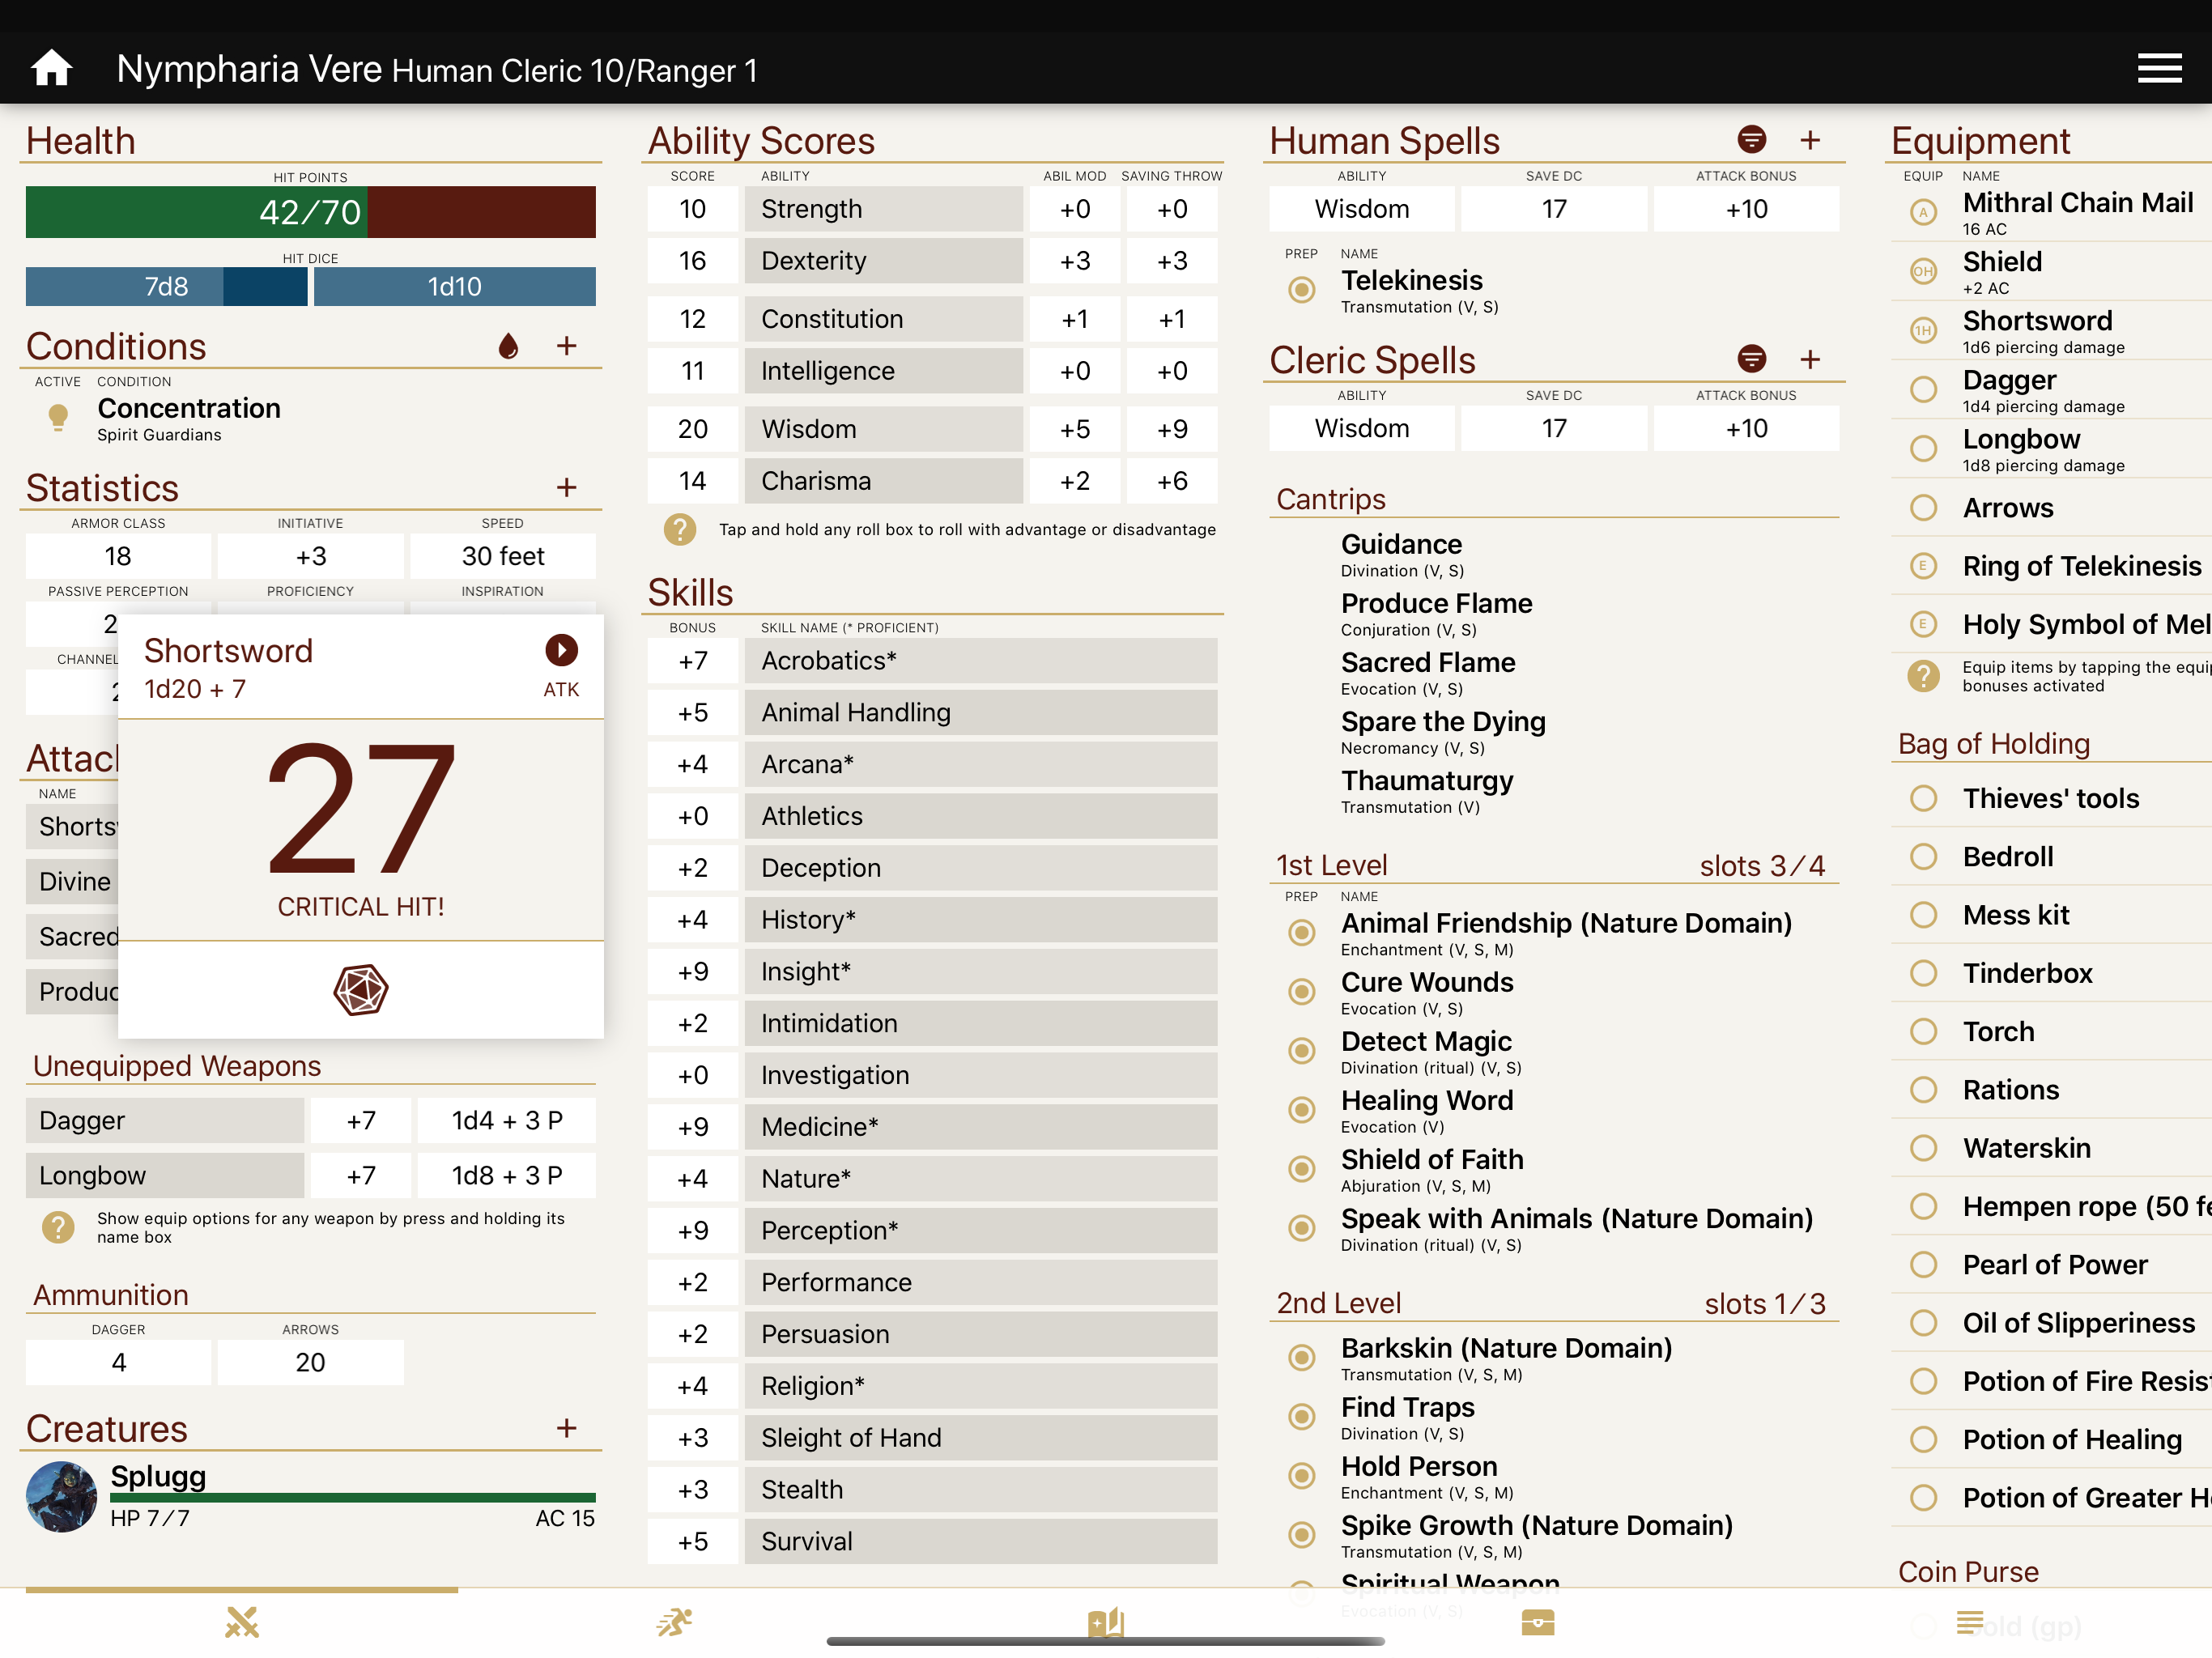Roll the Longbow 1d8 + 3 P damage
2212x1658 pixels.
pyautogui.click(x=506, y=1176)
